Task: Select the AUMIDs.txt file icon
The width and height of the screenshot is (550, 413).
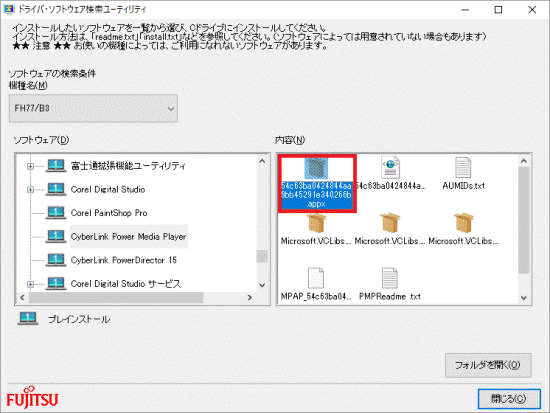Action: point(463,167)
